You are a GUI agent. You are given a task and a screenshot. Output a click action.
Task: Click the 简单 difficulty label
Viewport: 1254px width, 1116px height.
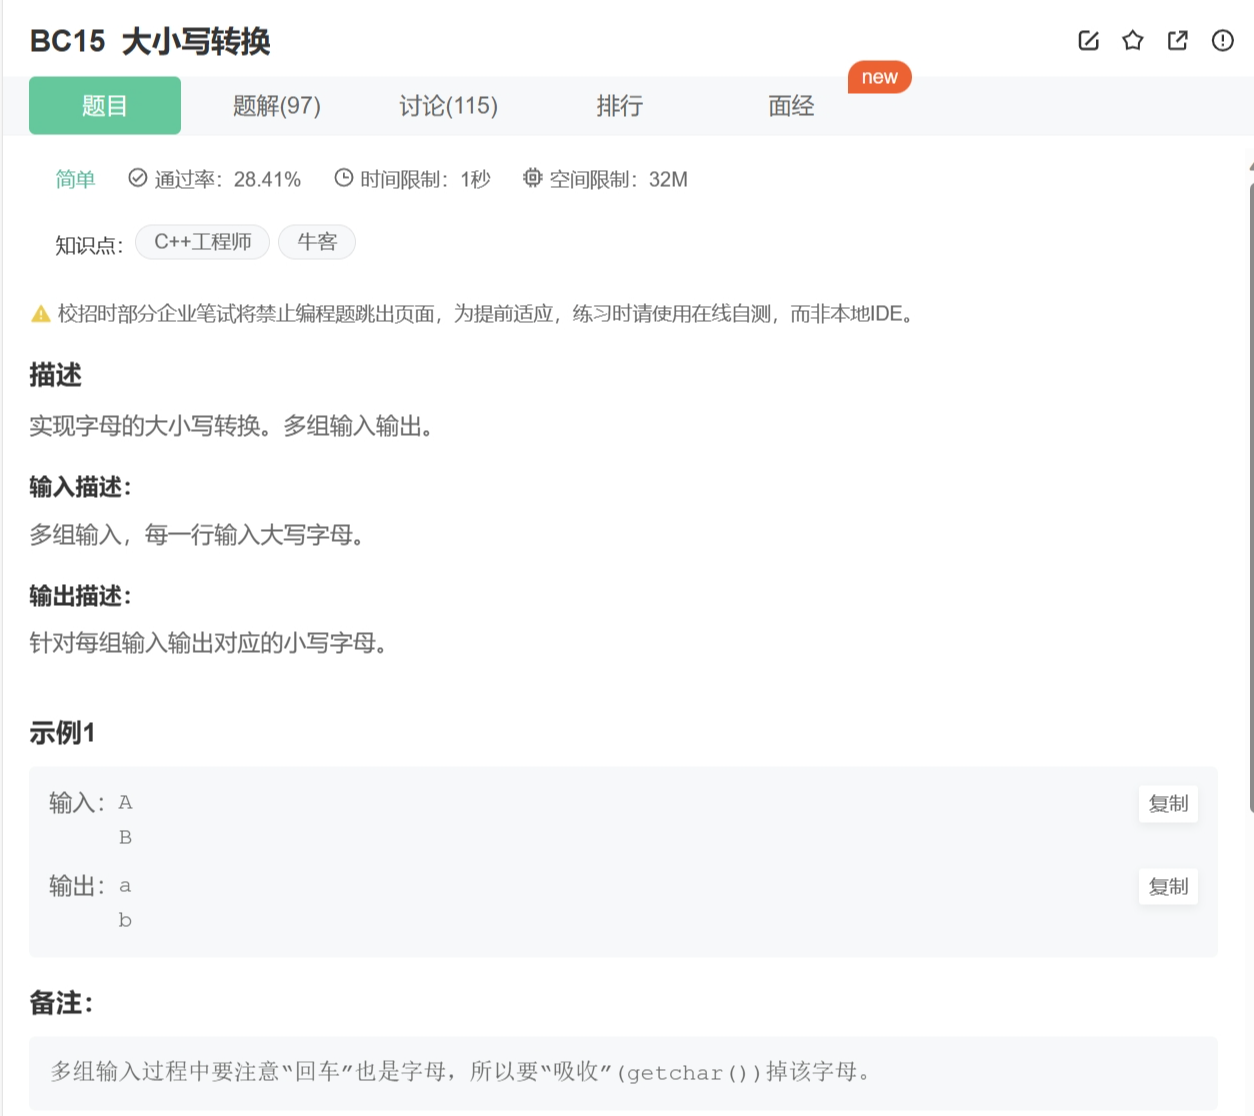tap(74, 178)
